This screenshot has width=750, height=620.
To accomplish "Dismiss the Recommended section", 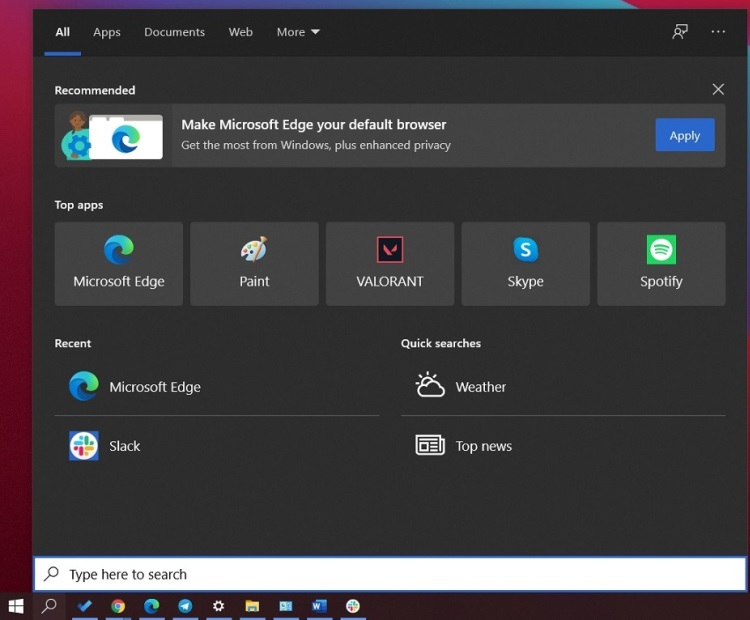I will 718,89.
